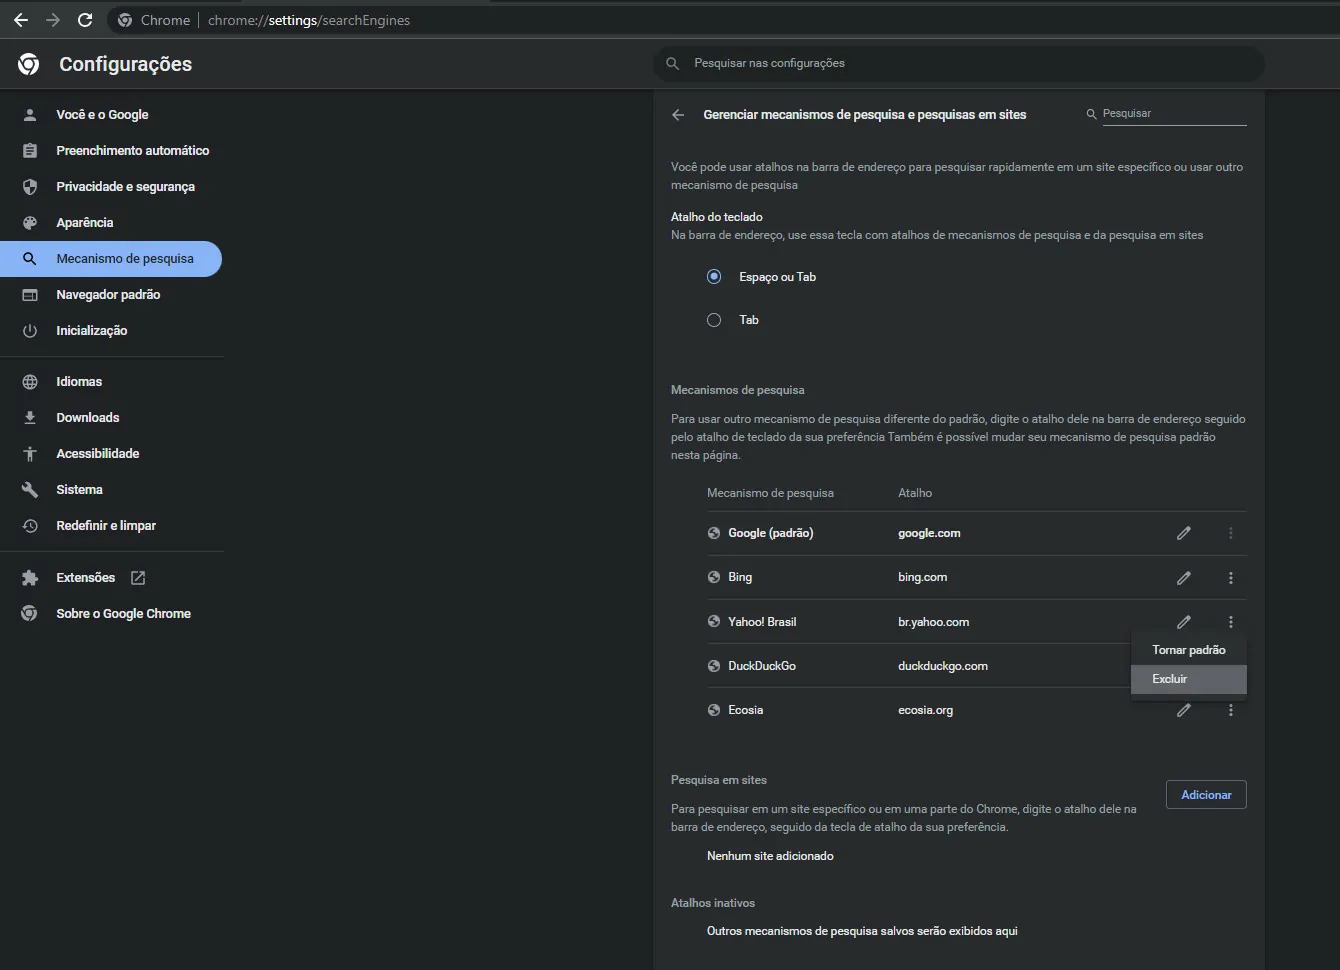Click the wrench icon for Sistema
Image resolution: width=1340 pixels, height=970 pixels.
[x=30, y=490]
